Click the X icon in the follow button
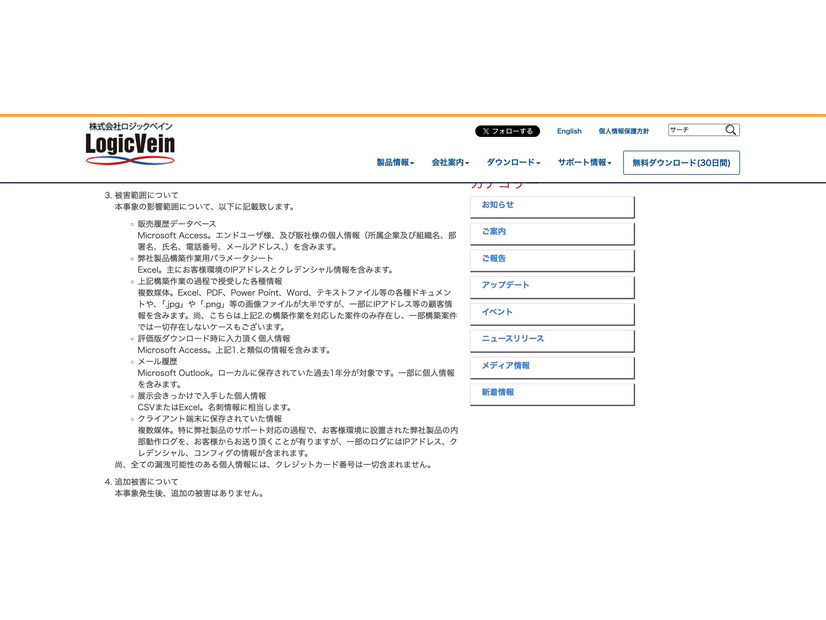Viewport: 826px width, 620px height. [486, 130]
